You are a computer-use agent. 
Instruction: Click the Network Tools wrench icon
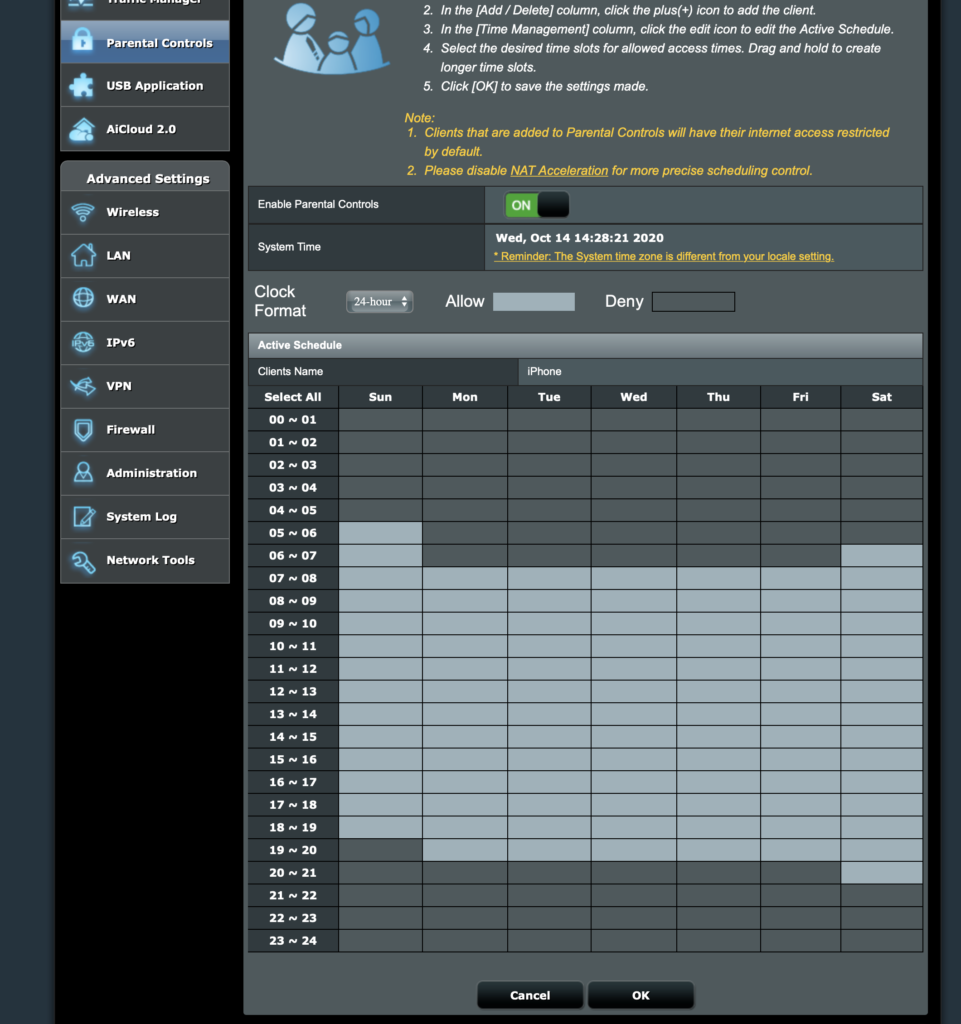[83, 560]
